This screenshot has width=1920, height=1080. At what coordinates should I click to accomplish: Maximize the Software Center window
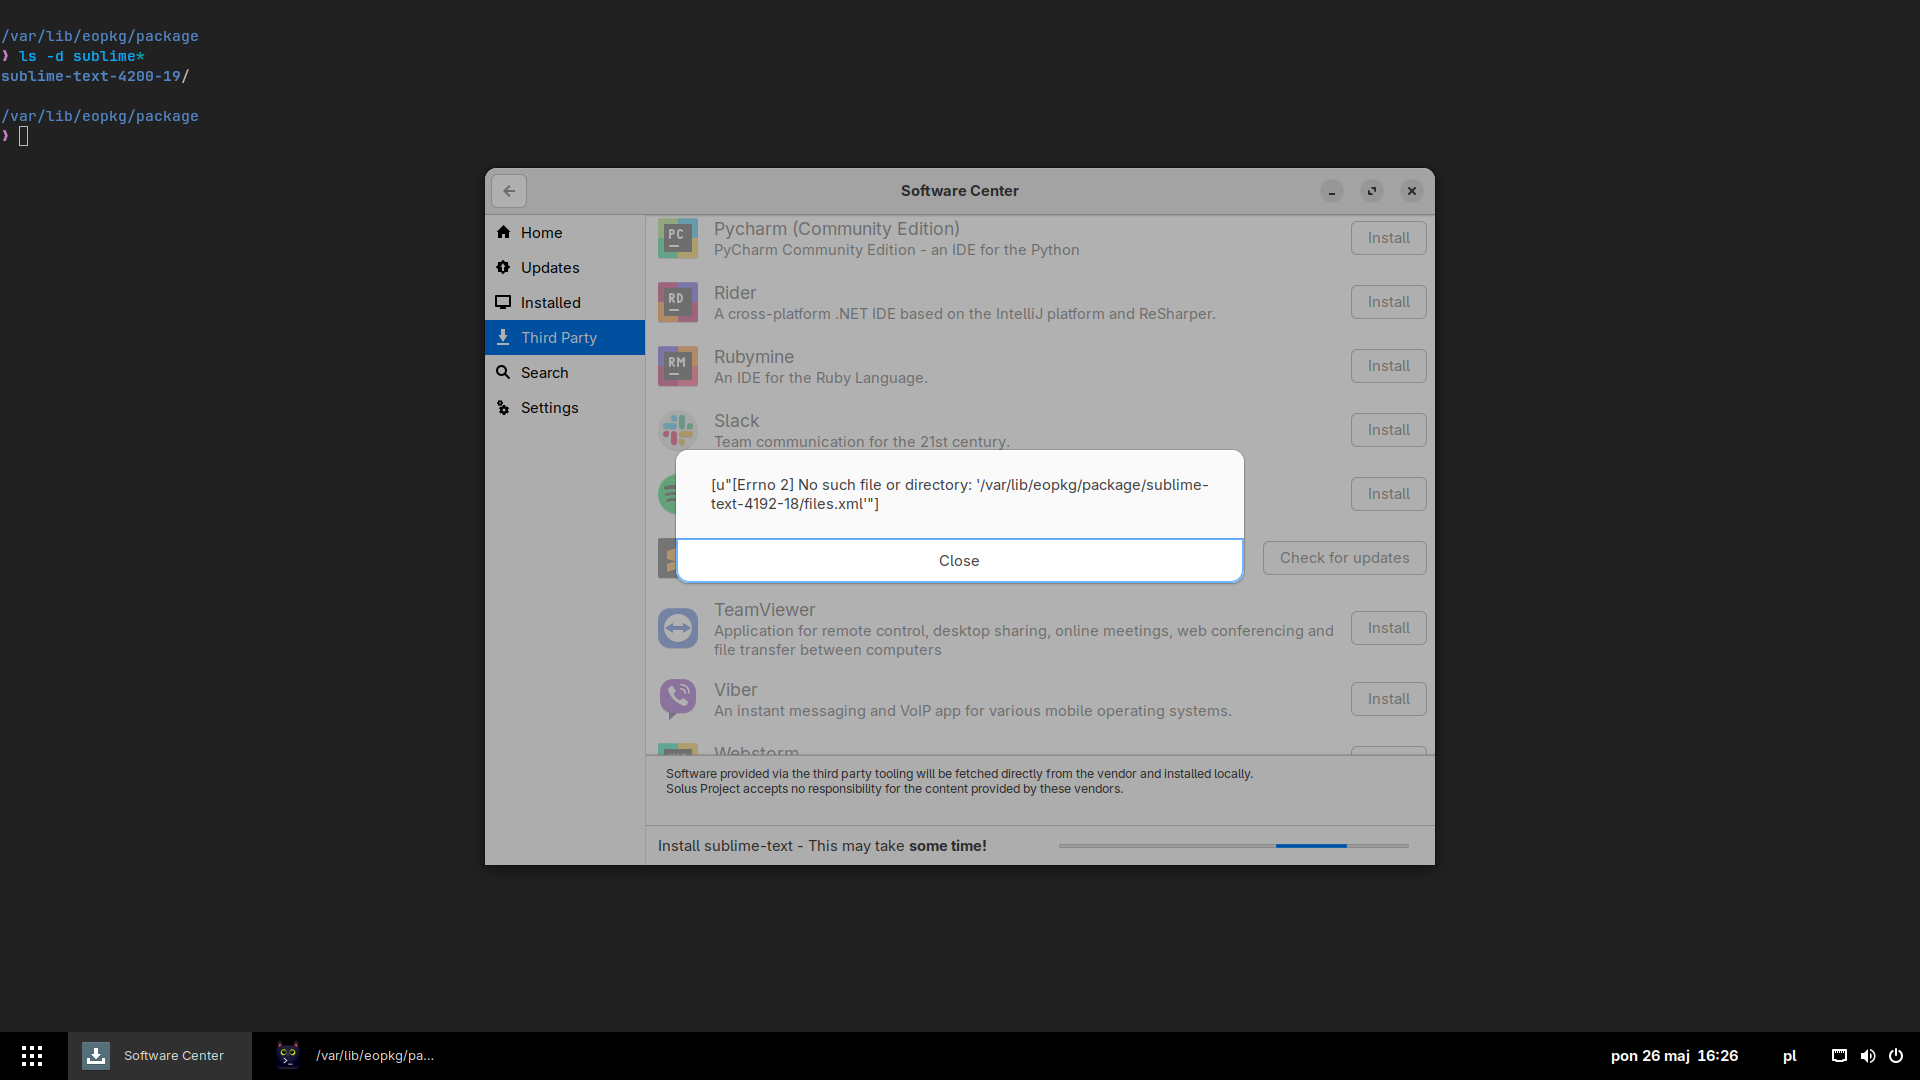tap(1372, 191)
